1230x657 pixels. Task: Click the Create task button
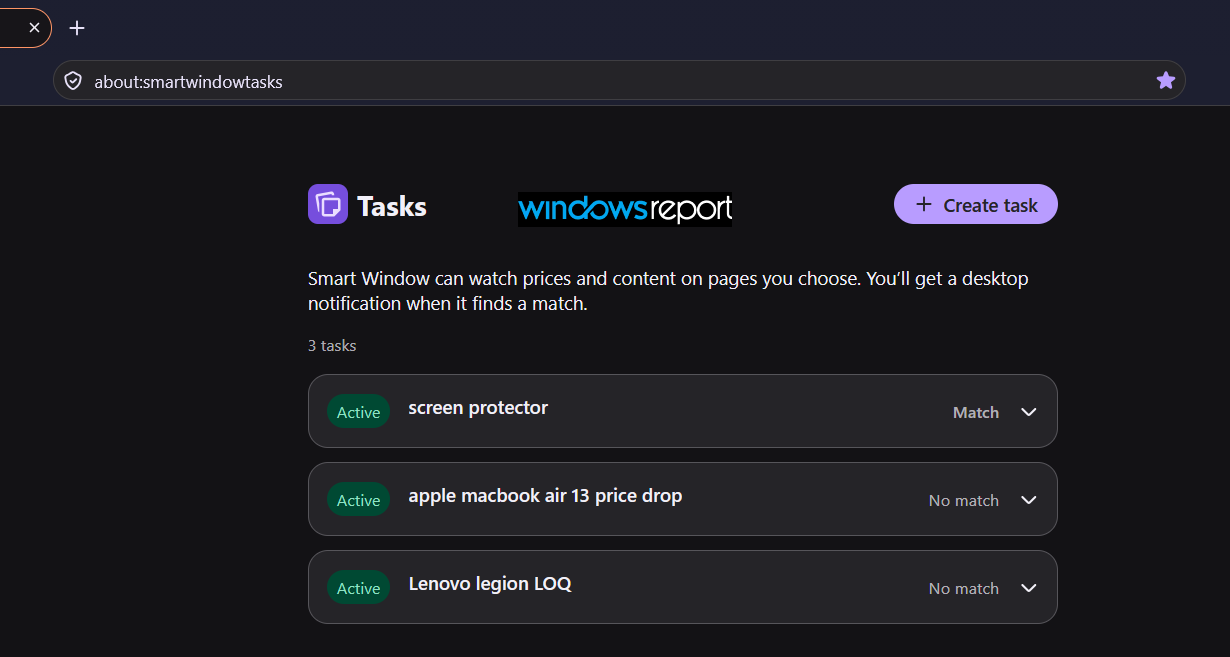[x=976, y=204]
